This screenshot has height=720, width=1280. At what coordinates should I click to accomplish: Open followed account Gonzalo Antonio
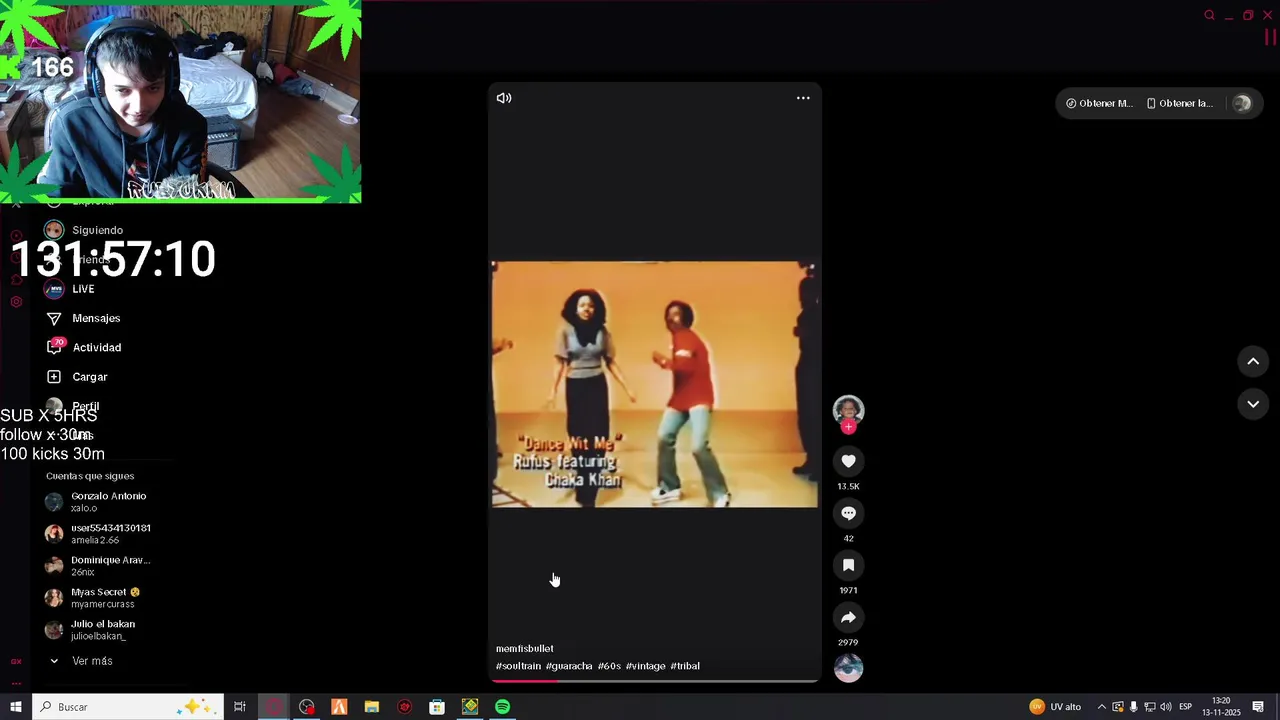[97, 502]
